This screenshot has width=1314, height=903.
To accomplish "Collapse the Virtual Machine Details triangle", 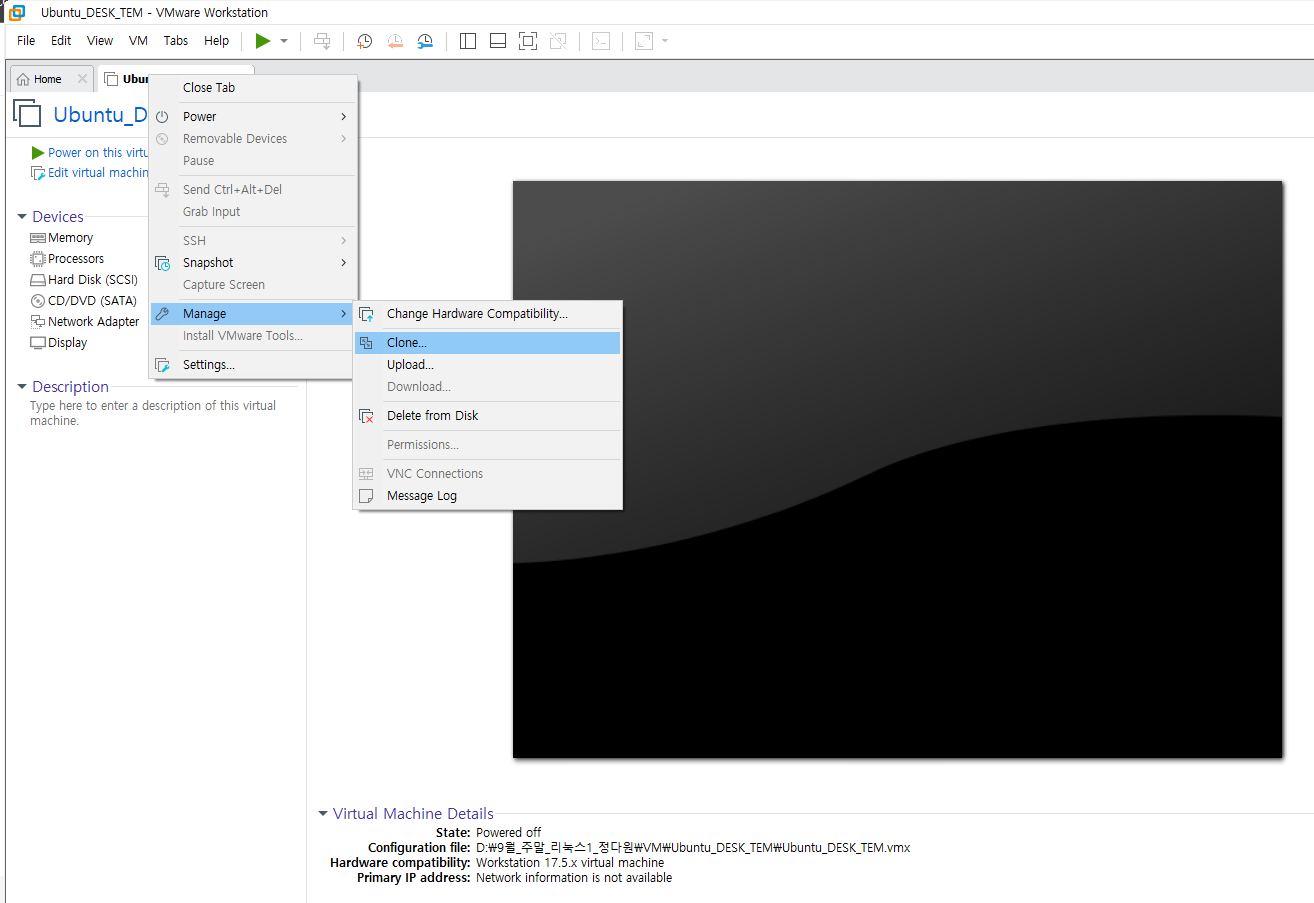I will [x=323, y=814].
